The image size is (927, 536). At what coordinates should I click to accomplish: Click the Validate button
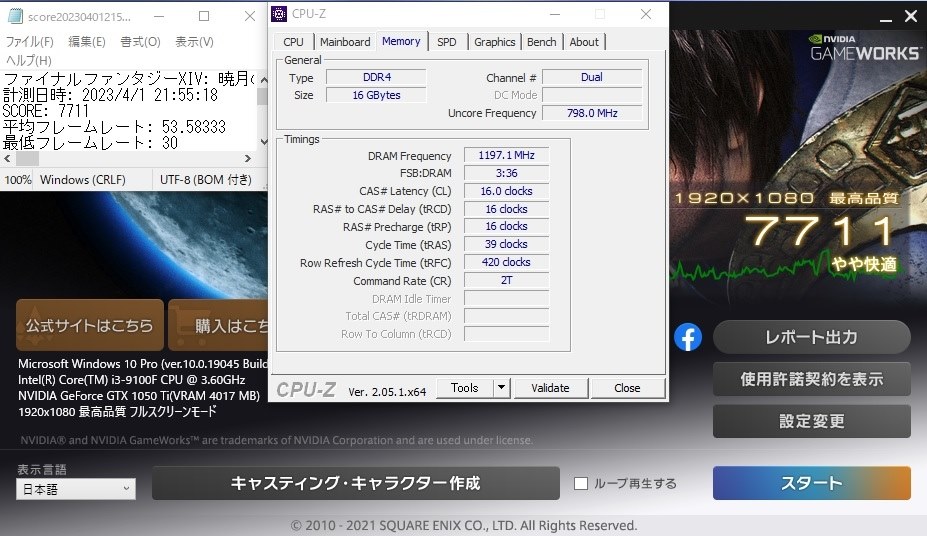550,388
